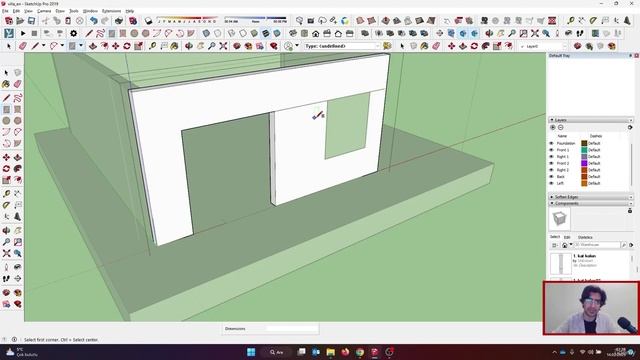Expand the Soften Edges panel

591,197
